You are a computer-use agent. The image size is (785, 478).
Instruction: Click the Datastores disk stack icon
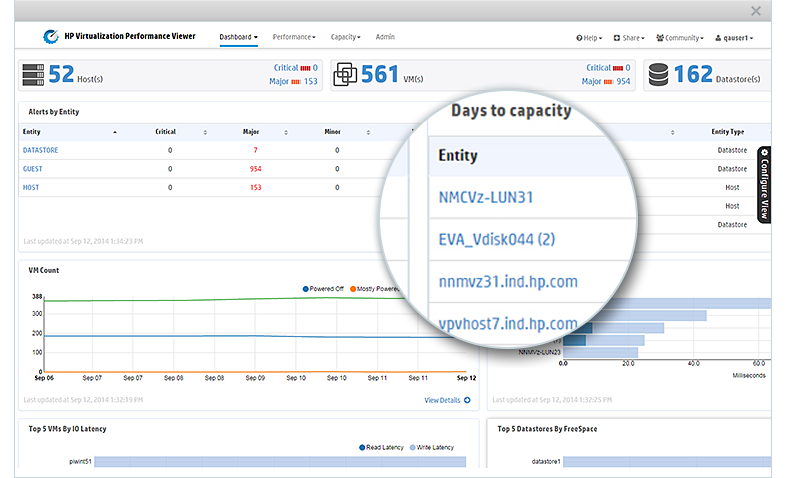pos(657,75)
